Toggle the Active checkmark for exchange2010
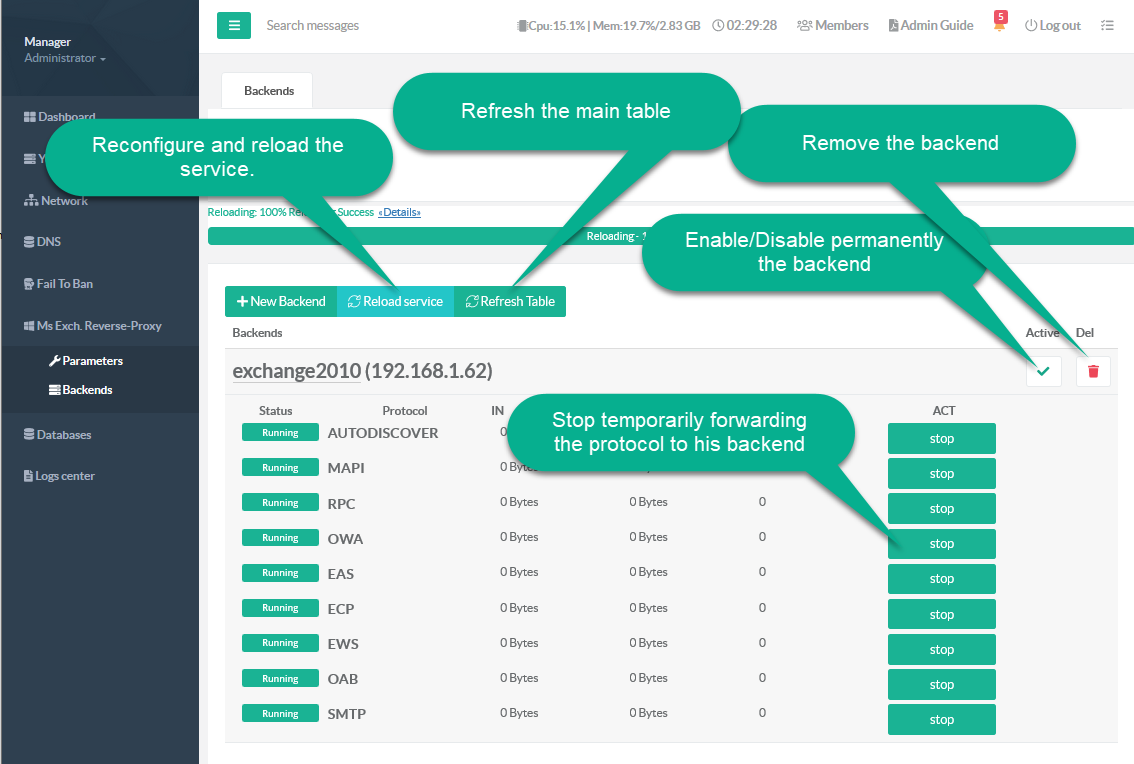This screenshot has height=764, width=1134. tap(1043, 371)
